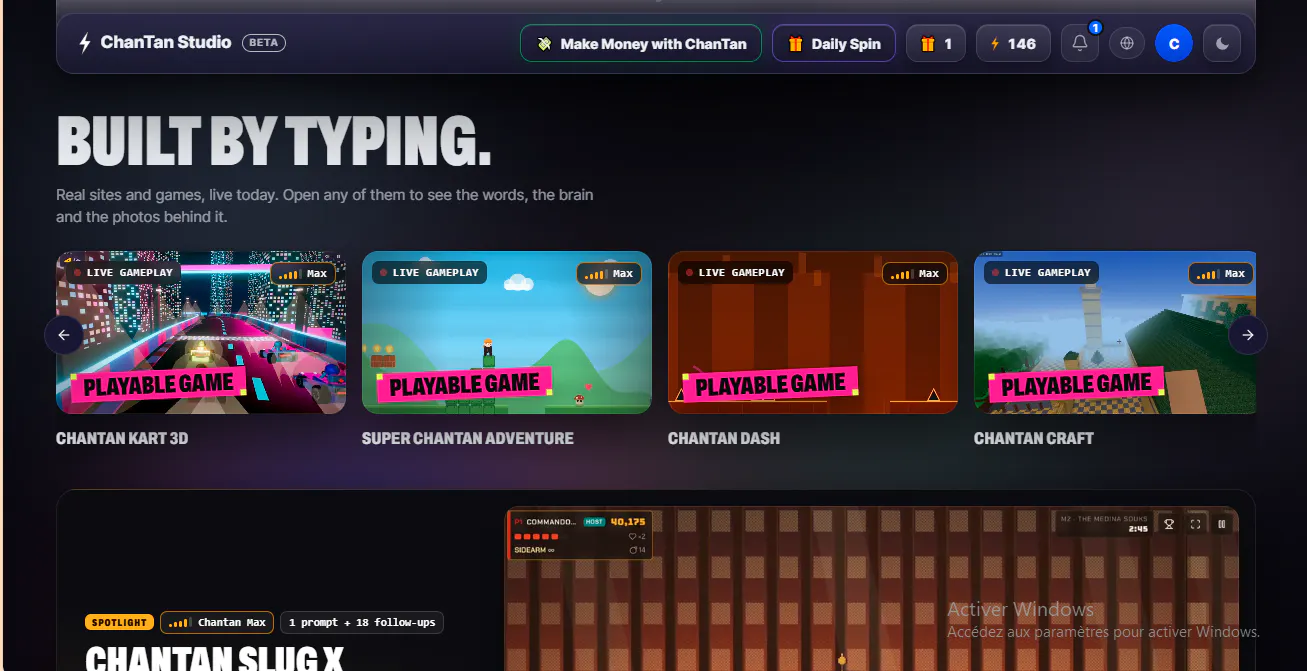Click the SUPER CHANTAN ADVENTURE title
The image size is (1307, 671).
468,438
